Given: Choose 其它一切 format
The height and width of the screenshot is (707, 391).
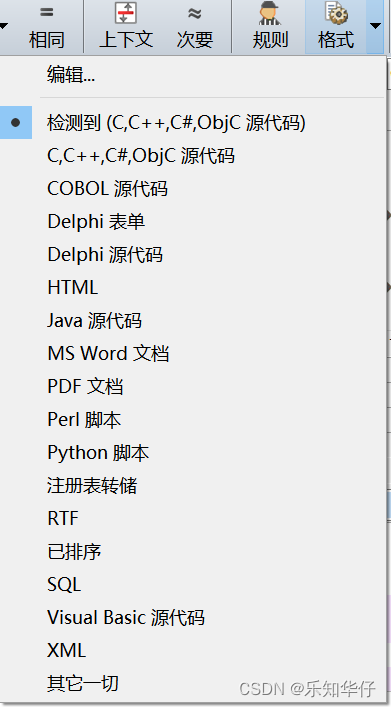Looking at the screenshot, I should coord(83,683).
